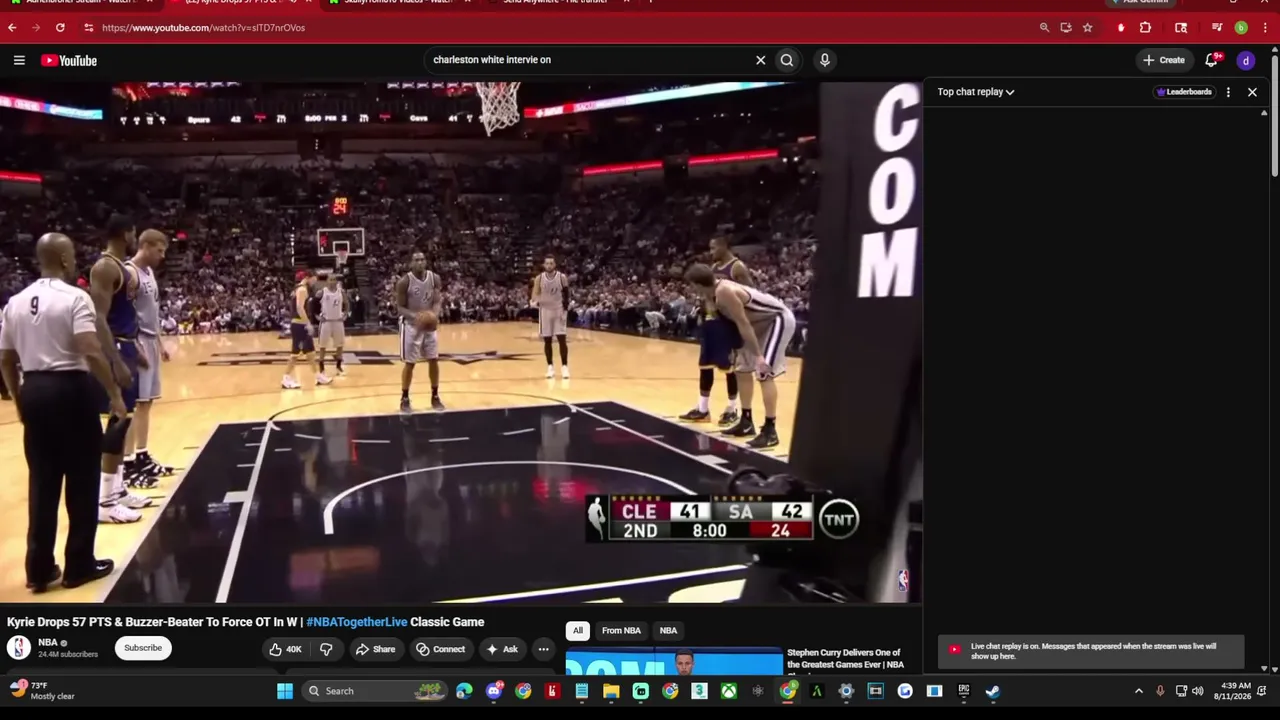
Task: Open the NBA channel name link
Action: coord(48,643)
